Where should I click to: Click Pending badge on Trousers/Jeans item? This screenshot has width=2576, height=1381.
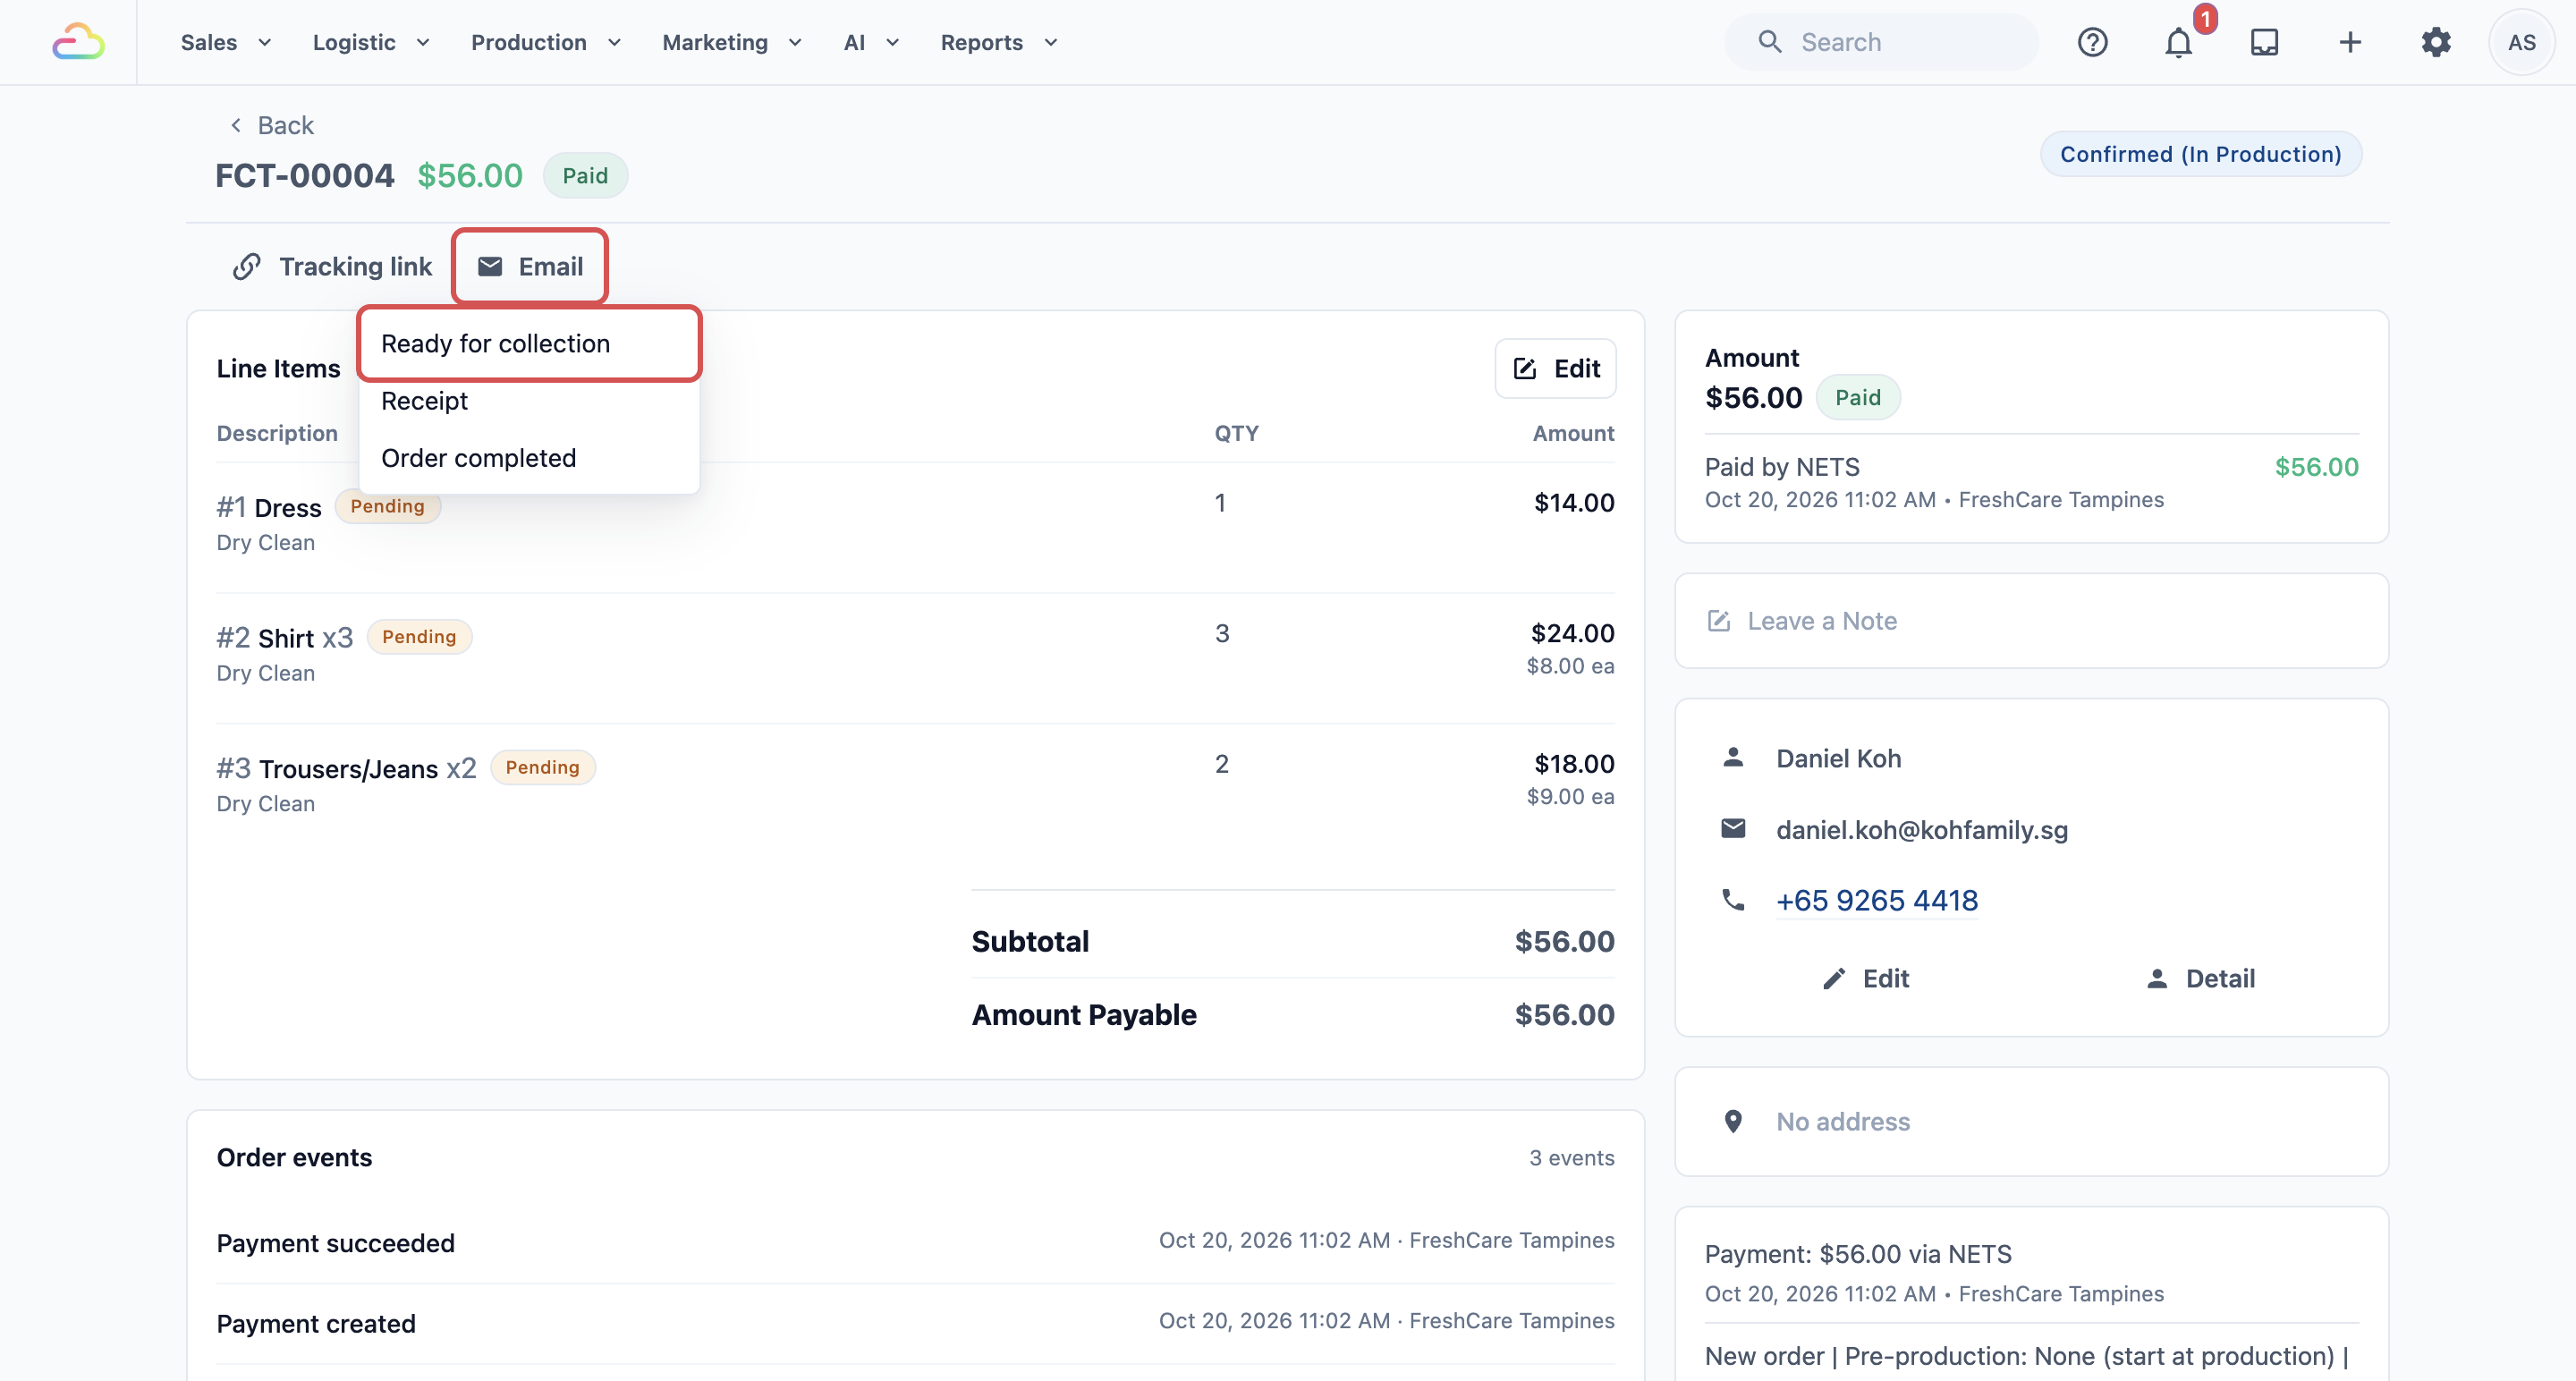(x=542, y=767)
